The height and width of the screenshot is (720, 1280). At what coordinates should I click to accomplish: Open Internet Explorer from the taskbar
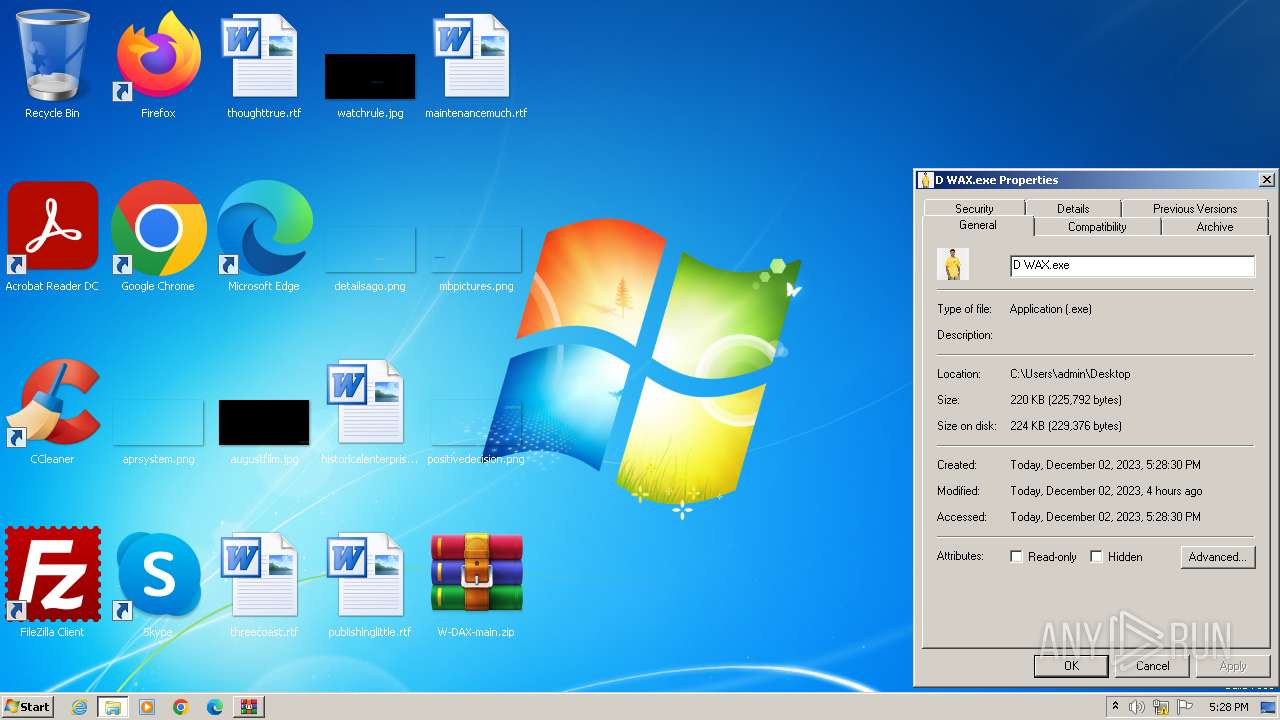79,707
